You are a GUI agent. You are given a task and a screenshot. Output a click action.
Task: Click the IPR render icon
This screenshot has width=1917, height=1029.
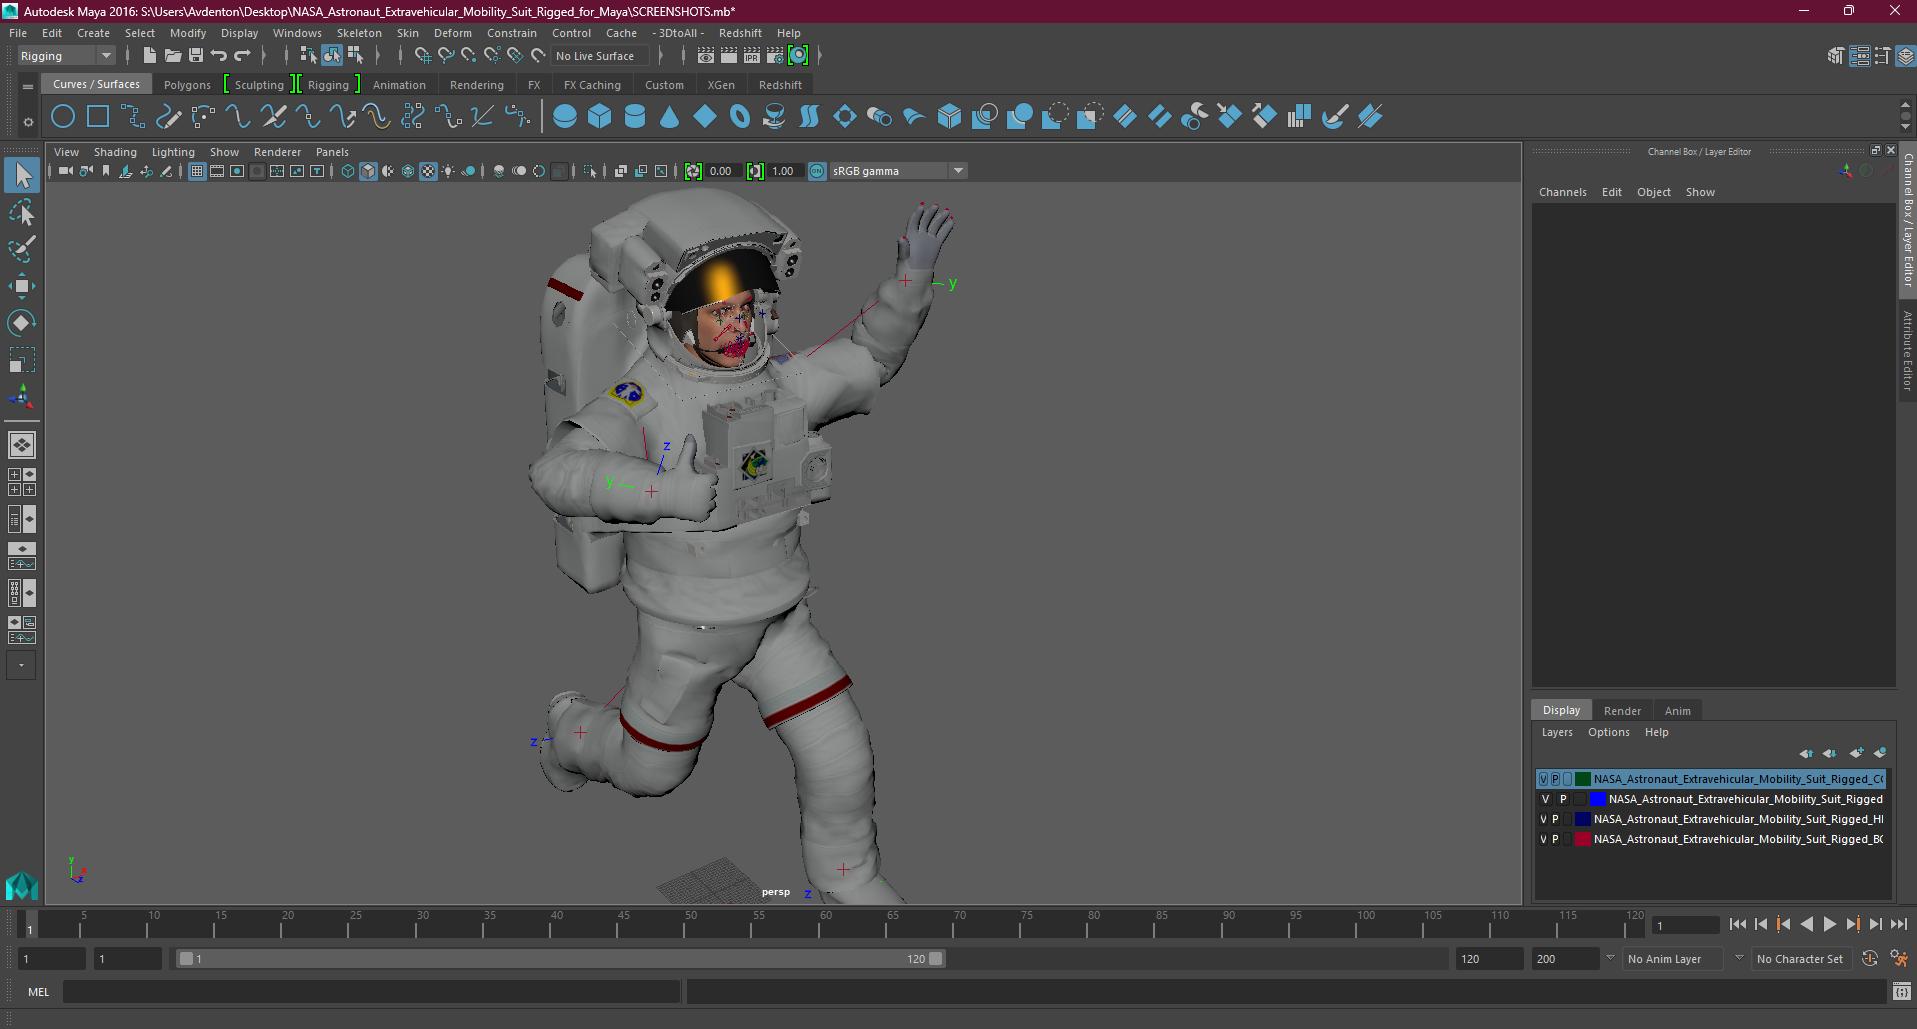point(752,56)
